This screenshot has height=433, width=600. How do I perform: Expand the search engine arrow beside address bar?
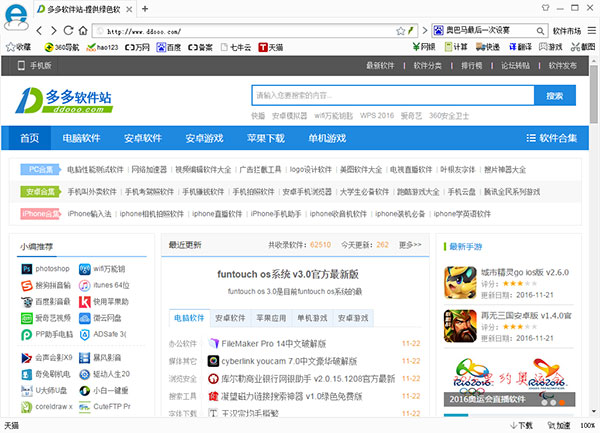[425, 31]
